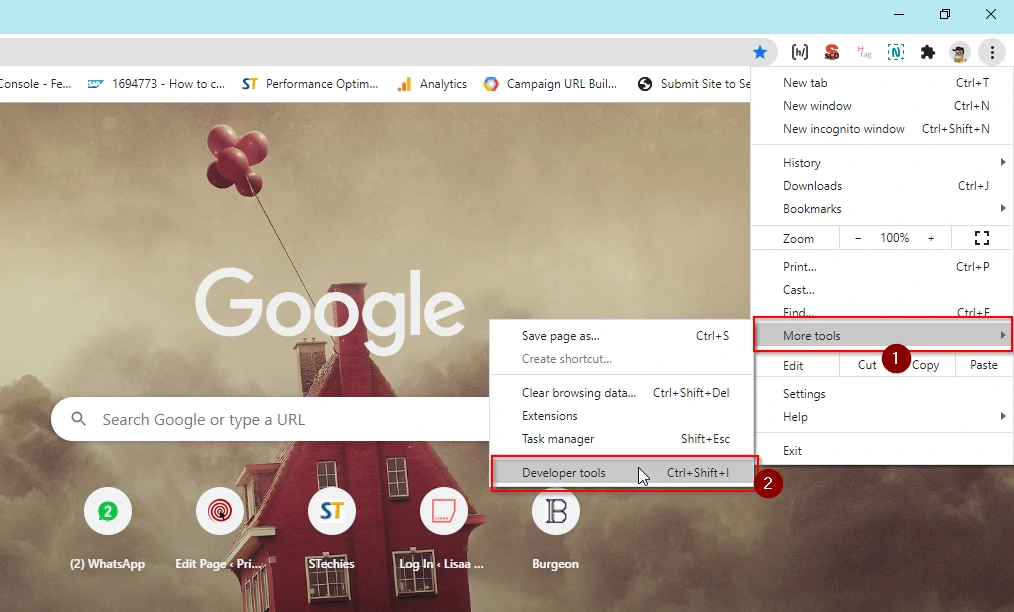Launch the STechies shortcut icon
Screen dimensions: 1014x612
click(332, 511)
